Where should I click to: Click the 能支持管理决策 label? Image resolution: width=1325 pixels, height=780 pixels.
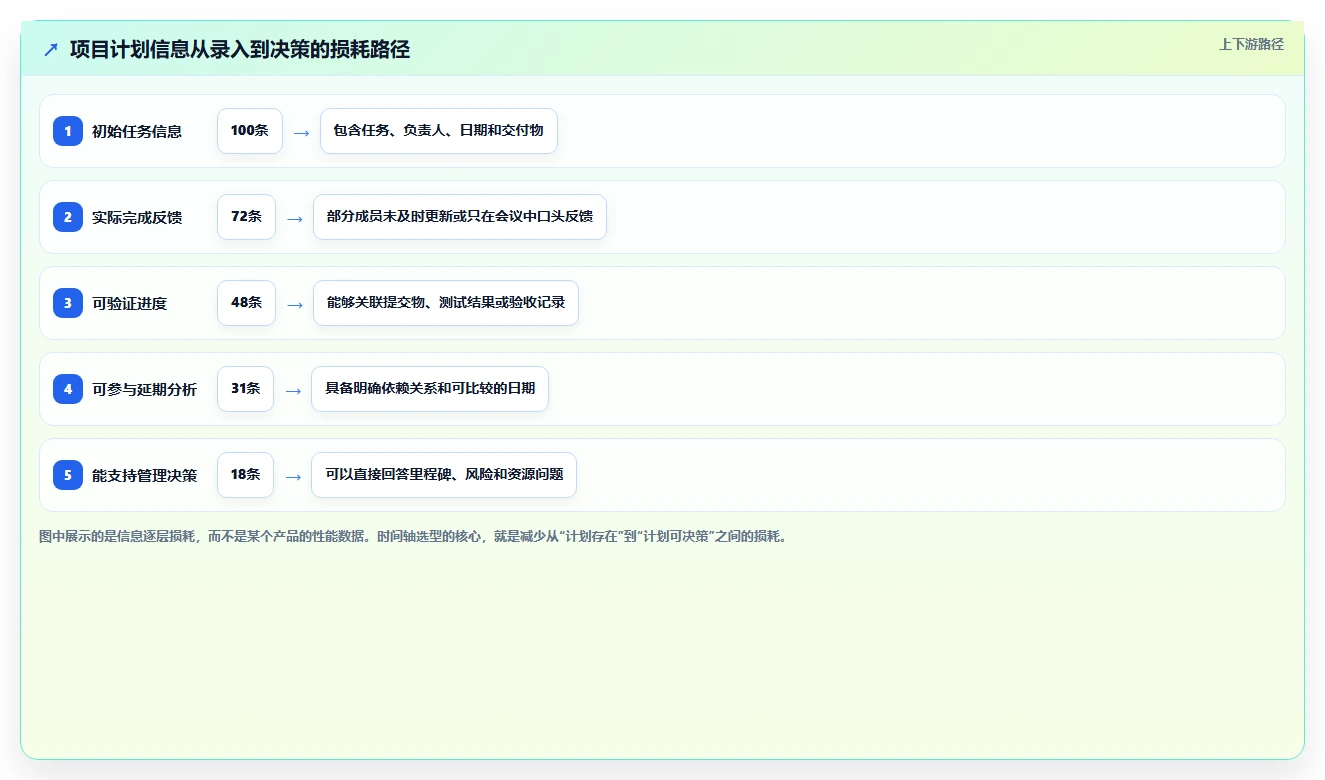point(145,475)
